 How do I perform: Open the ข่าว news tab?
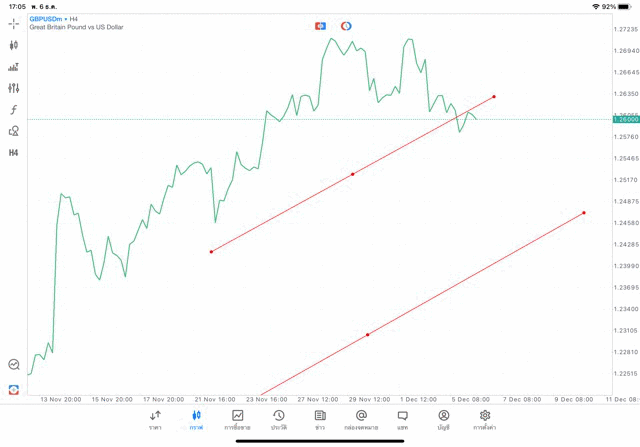pos(320,419)
